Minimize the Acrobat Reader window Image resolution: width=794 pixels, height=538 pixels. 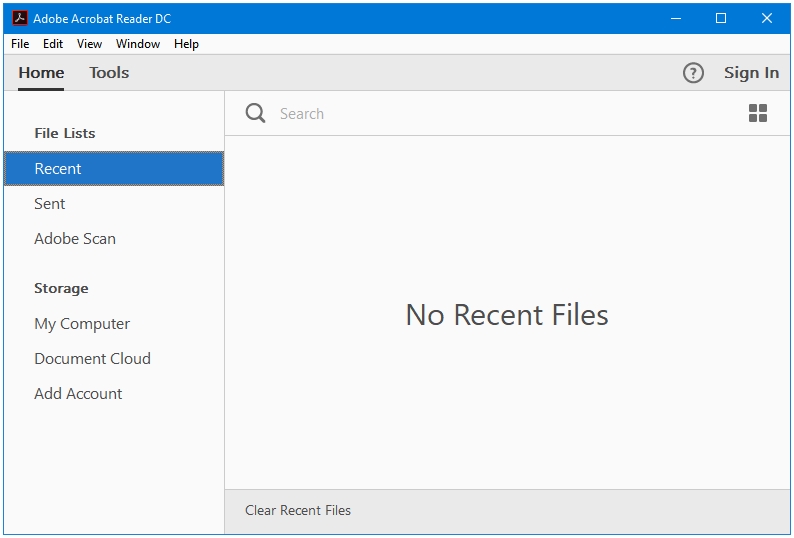click(x=675, y=18)
